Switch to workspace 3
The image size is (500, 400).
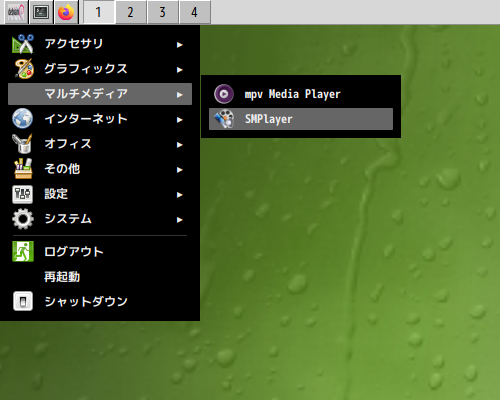tap(162, 12)
